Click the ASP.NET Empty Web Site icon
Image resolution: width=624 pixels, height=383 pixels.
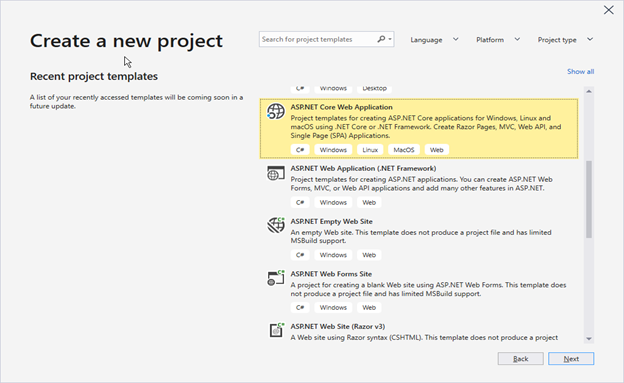(x=276, y=225)
